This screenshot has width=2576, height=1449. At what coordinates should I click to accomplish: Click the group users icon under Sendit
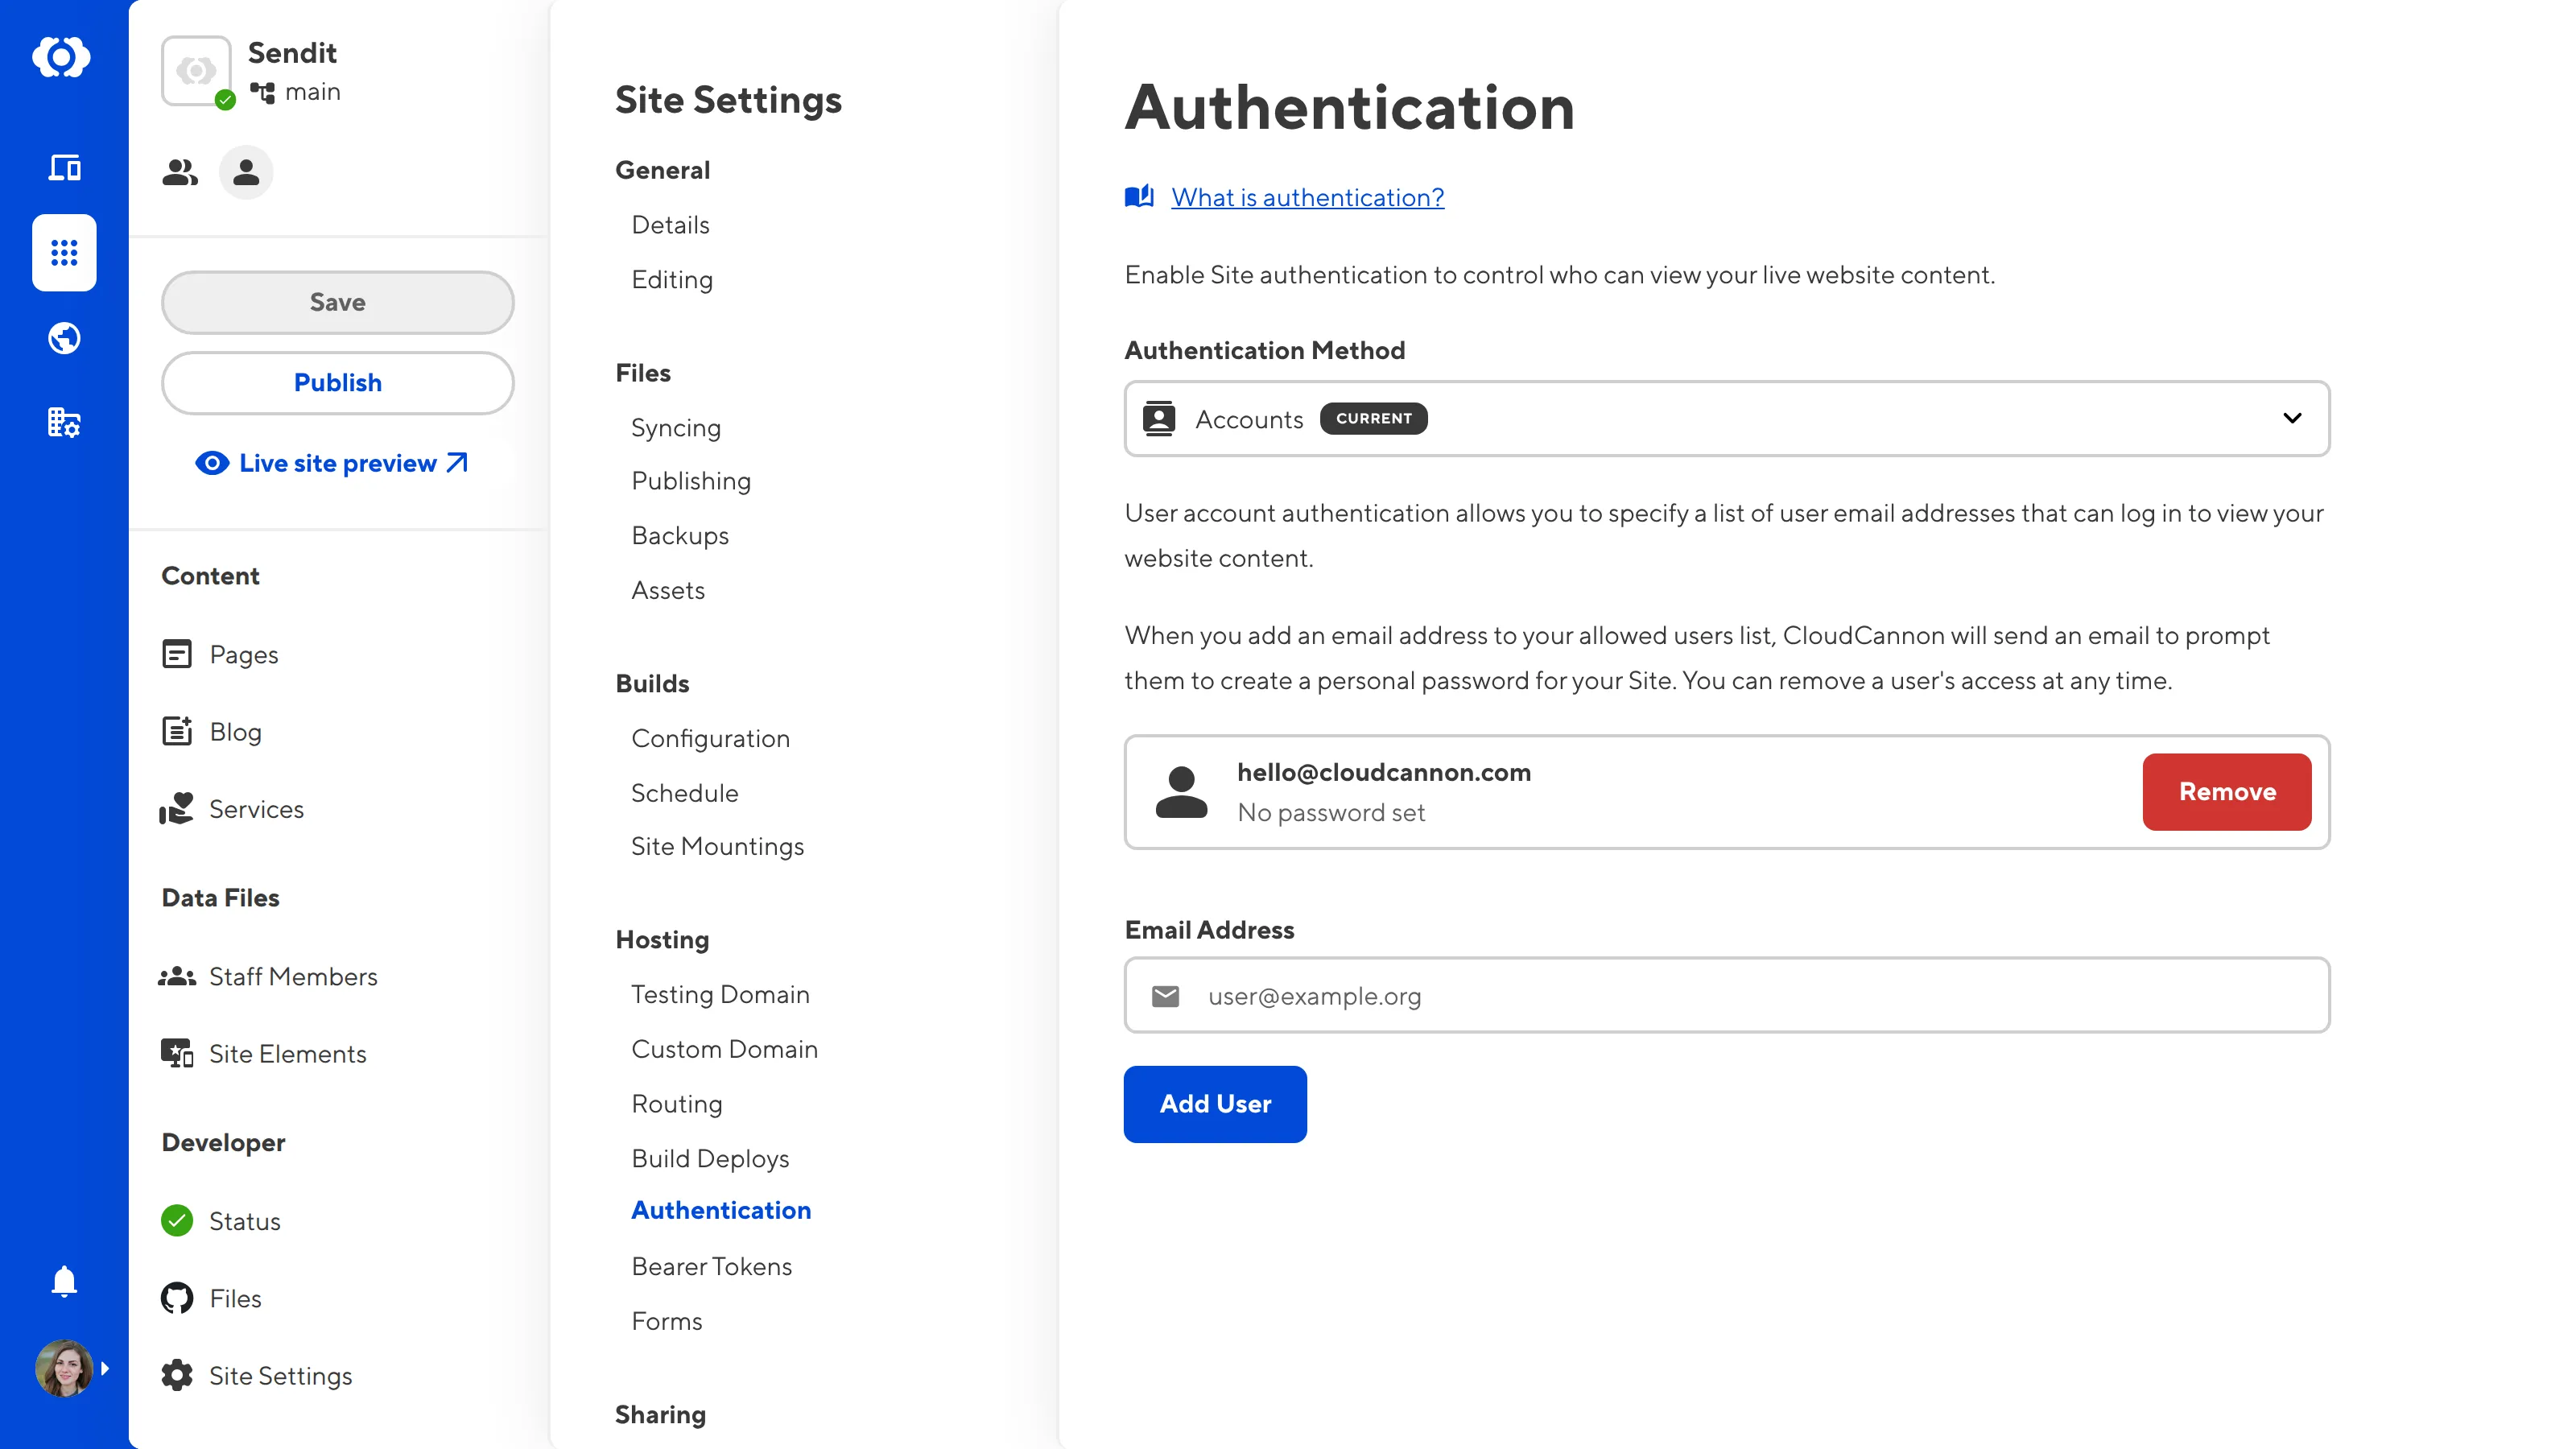click(180, 173)
